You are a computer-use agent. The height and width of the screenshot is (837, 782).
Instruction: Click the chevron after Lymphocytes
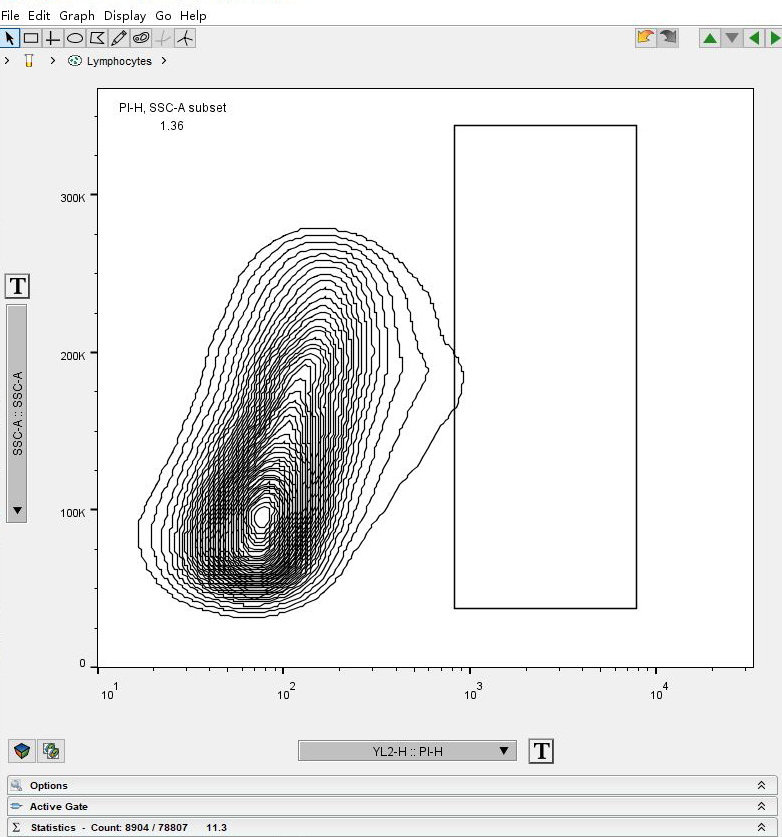[x=164, y=61]
